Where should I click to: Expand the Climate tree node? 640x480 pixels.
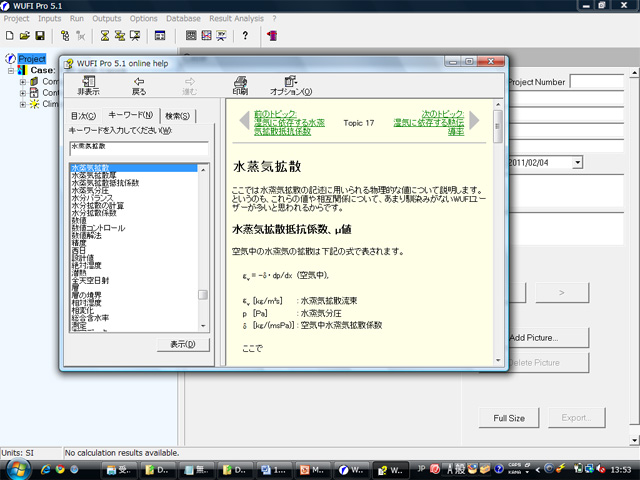click(x=23, y=103)
